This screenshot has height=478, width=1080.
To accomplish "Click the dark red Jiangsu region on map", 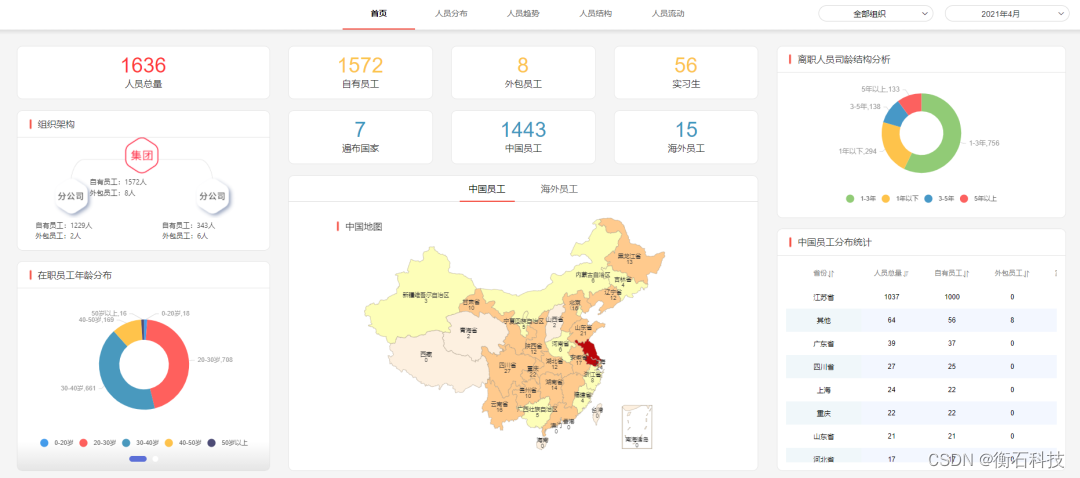I will (x=590, y=351).
